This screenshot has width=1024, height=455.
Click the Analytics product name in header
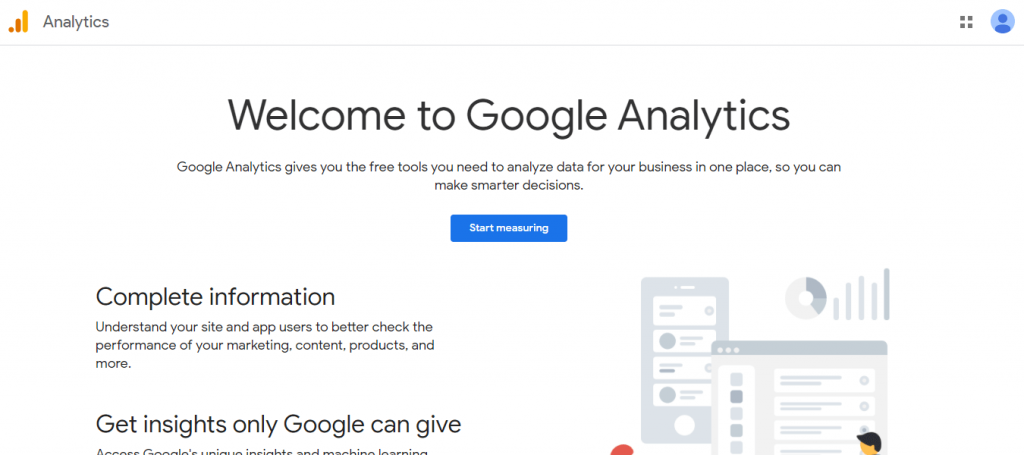click(x=76, y=22)
